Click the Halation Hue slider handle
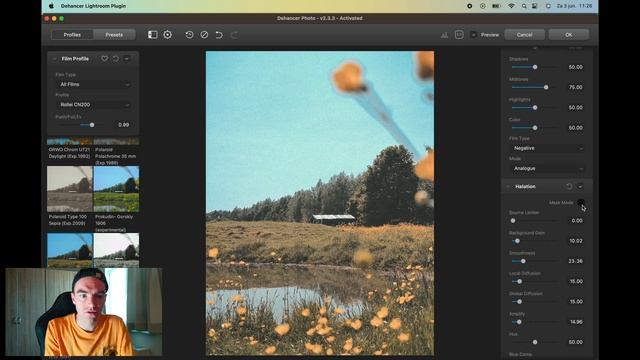 [x=535, y=342]
